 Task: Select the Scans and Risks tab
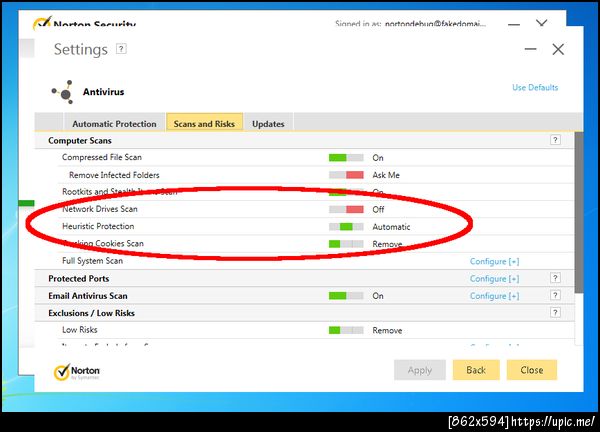click(204, 123)
